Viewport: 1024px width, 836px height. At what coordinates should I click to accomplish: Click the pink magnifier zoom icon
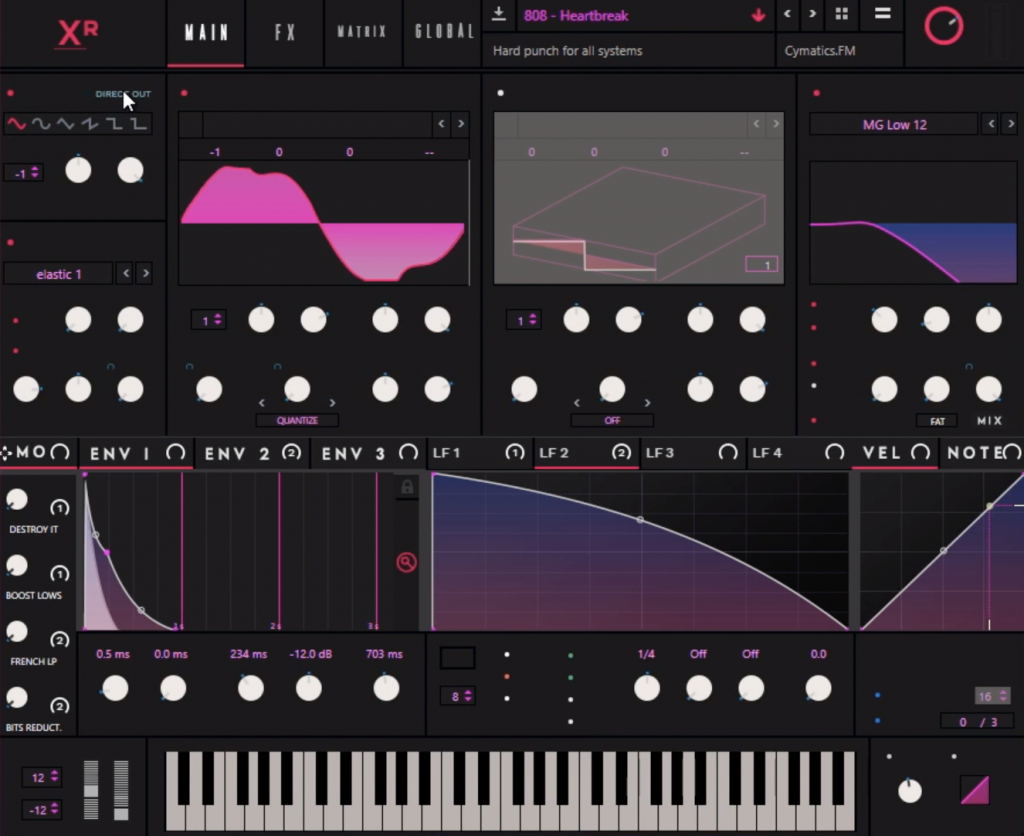406,562
